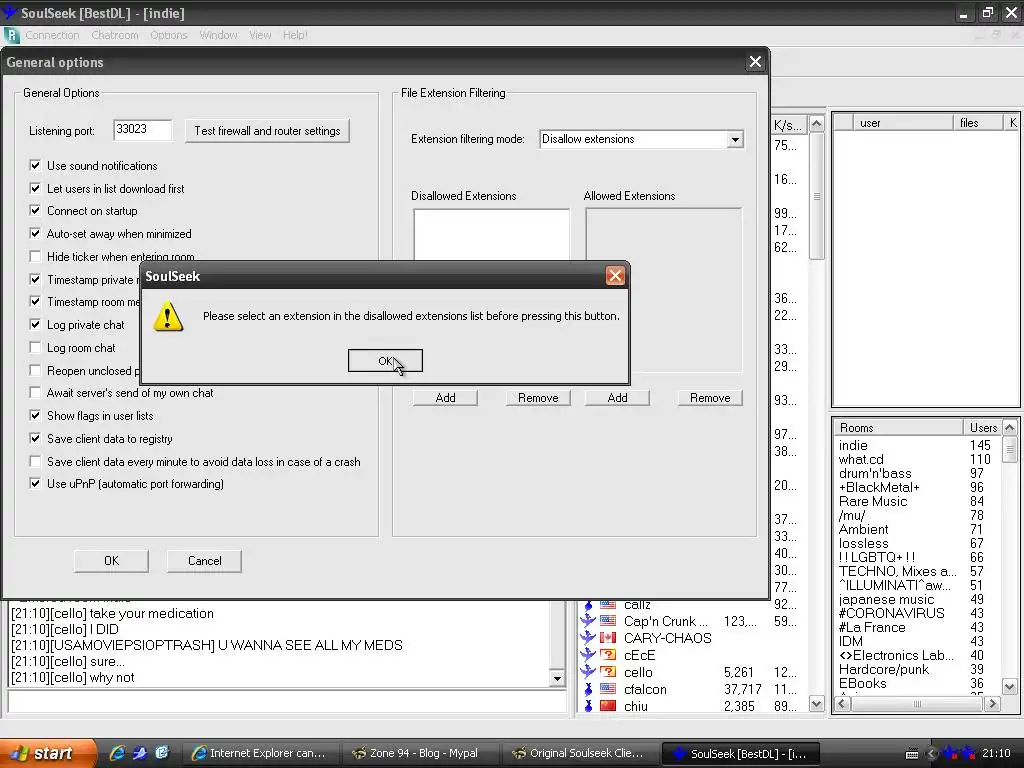Toggle Save client data to registry
This screenshot has width=1024, height=768.
pyautogui.click(x=35, y=438)
